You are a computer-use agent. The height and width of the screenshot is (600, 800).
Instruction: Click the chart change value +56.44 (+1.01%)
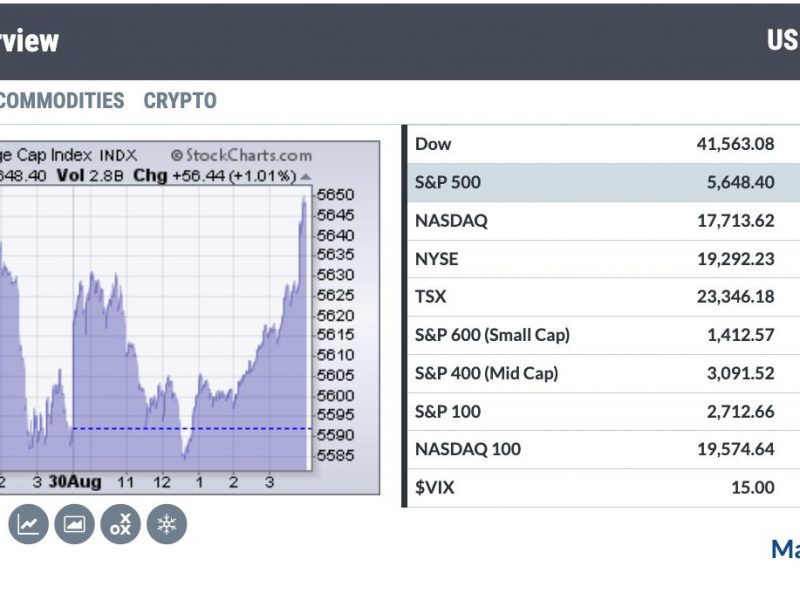pyautogui.click(x=234, y=176)
